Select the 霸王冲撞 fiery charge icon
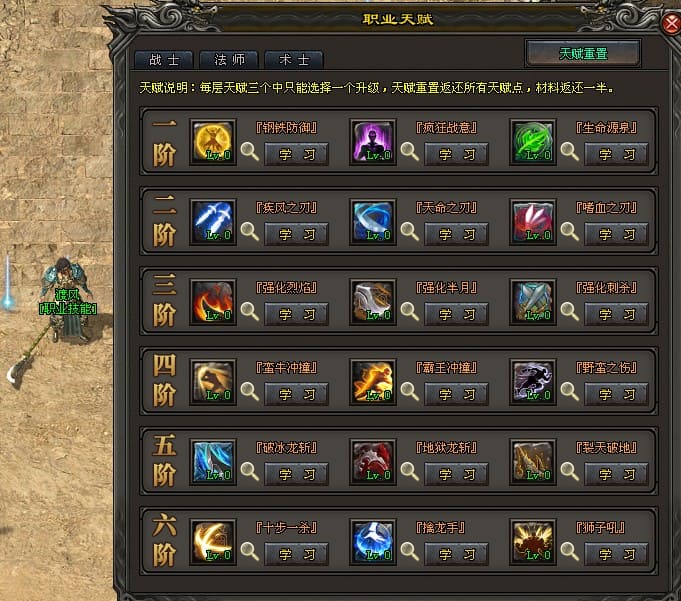 373,382
